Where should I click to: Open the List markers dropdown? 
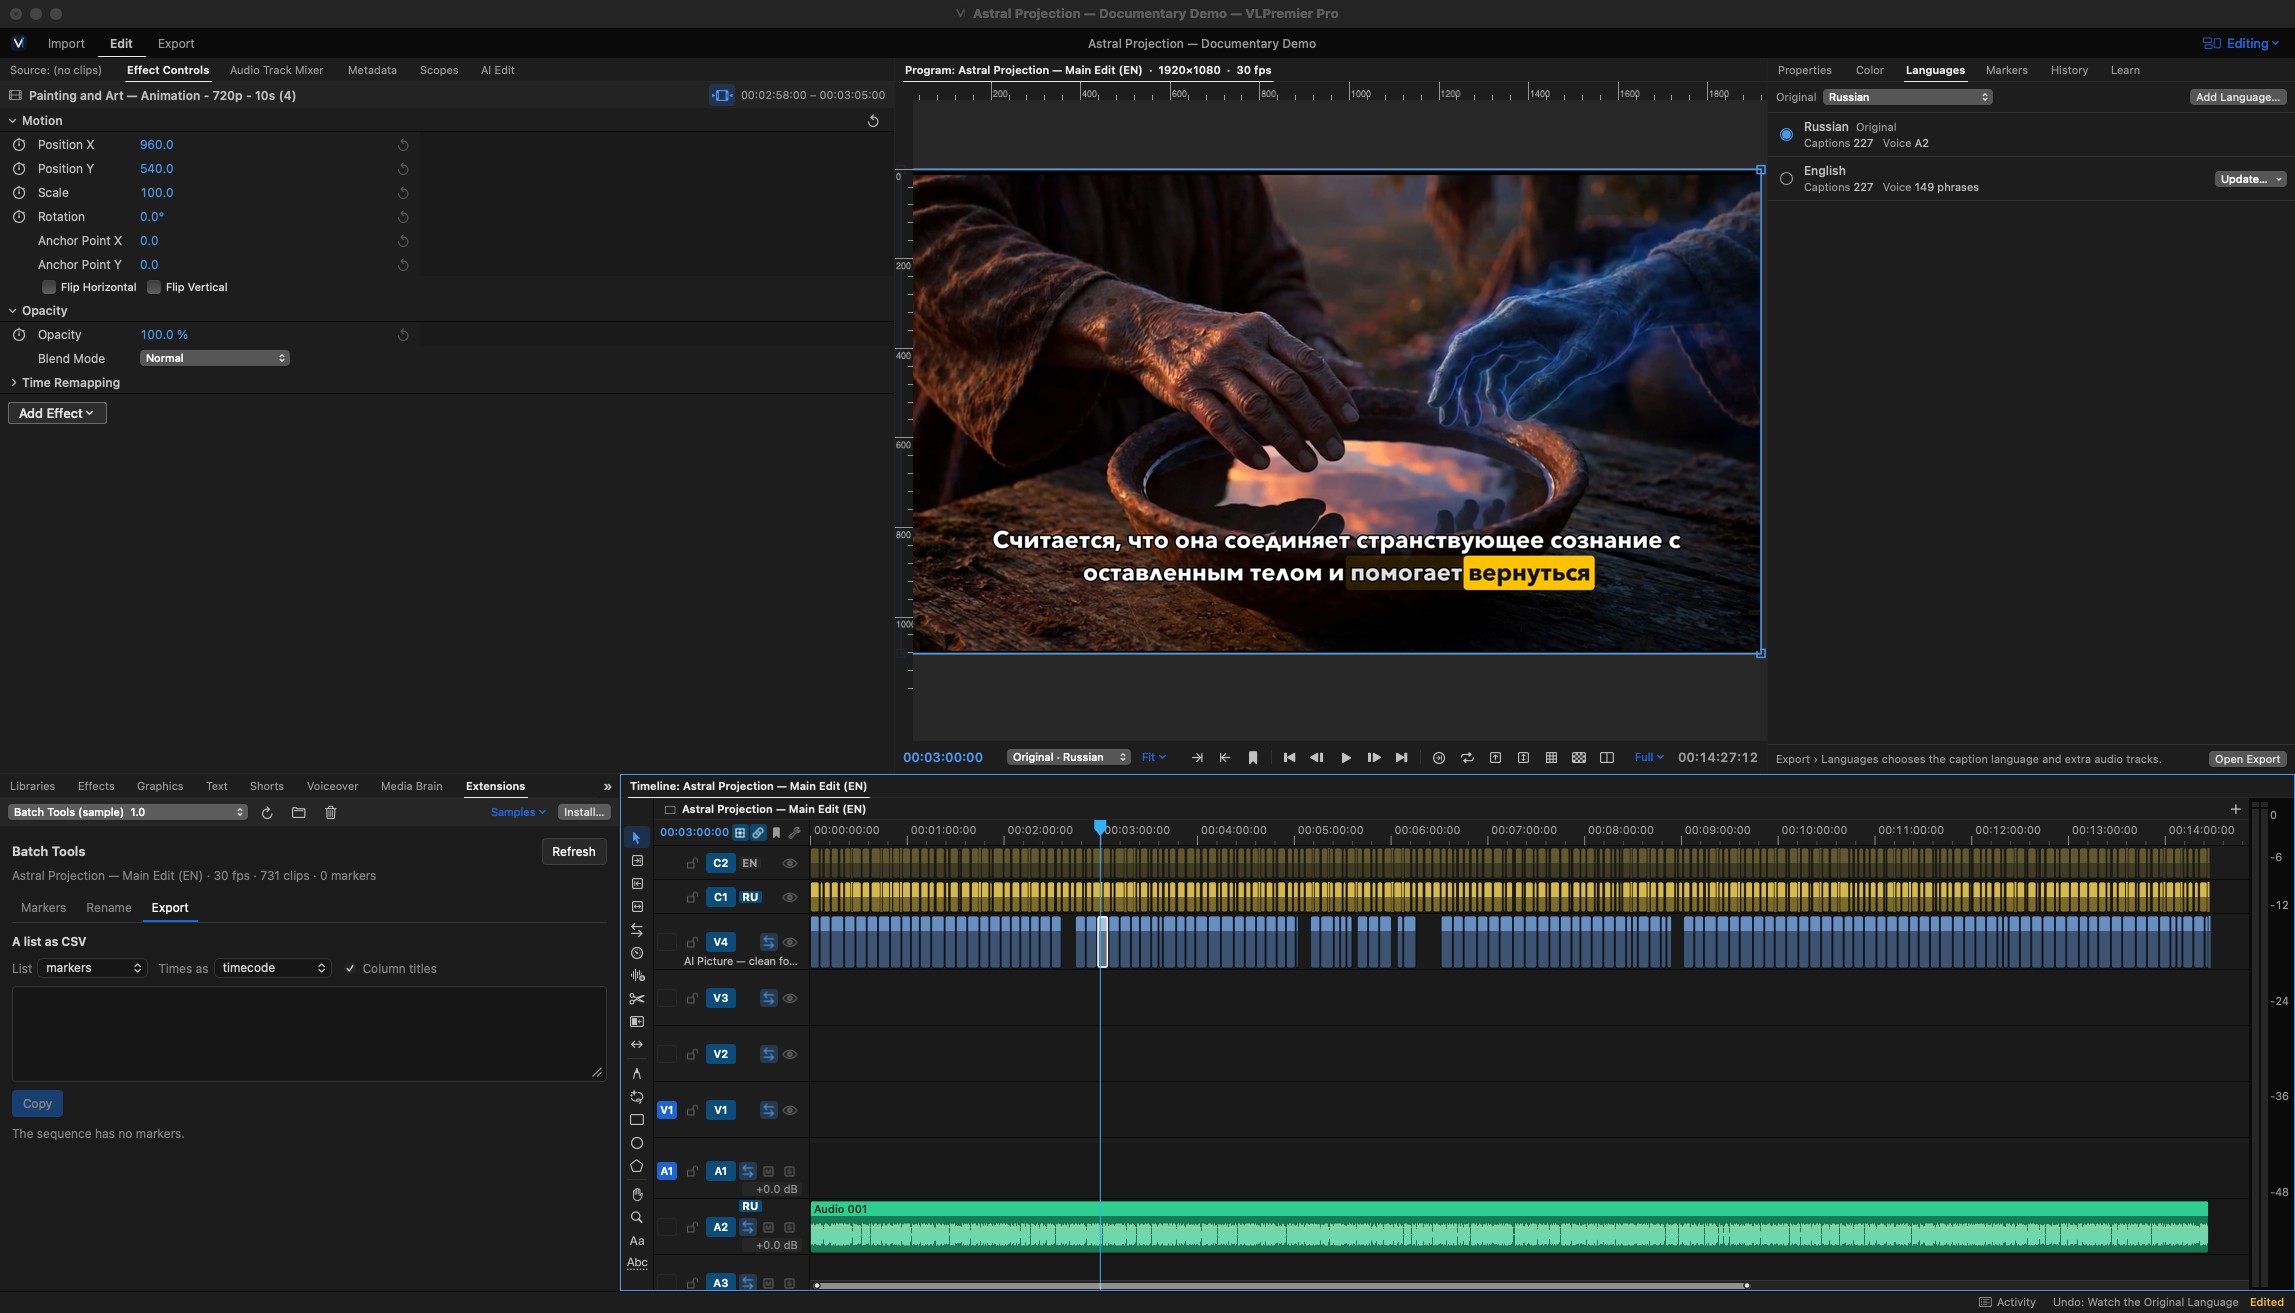[x=92, y=968]
